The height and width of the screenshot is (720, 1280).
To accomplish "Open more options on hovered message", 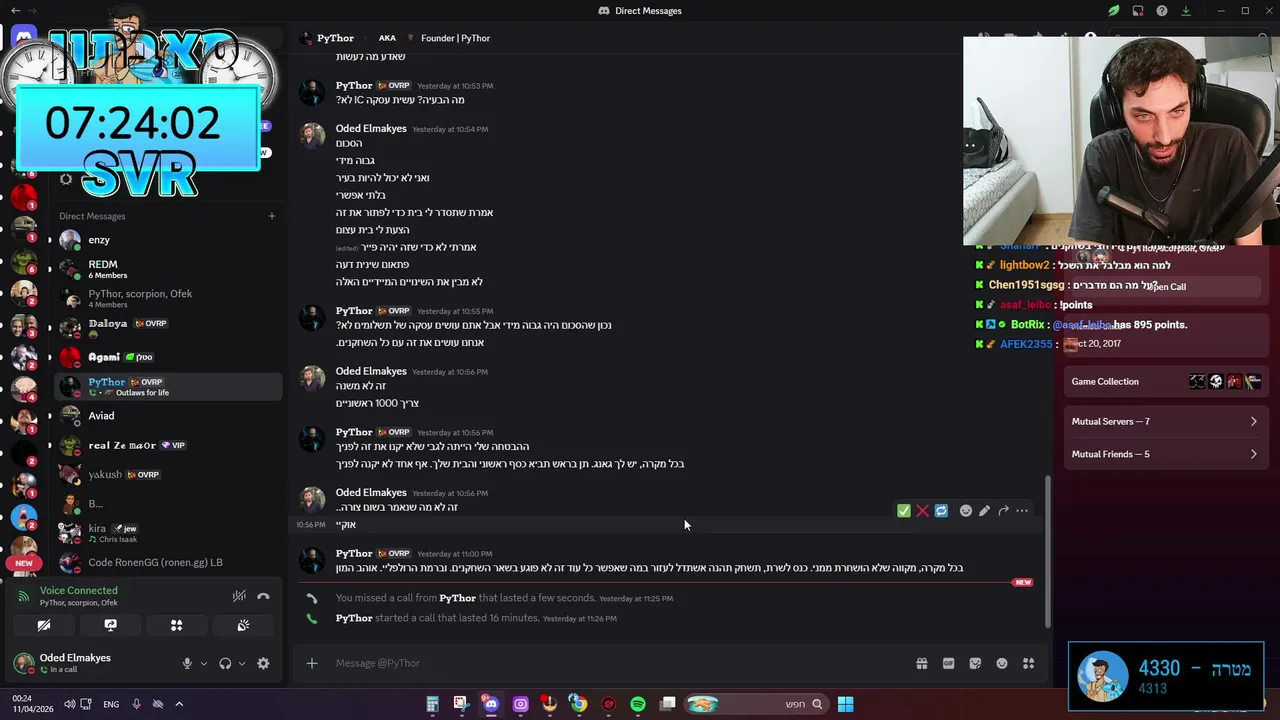I will tap(1022, 511).
